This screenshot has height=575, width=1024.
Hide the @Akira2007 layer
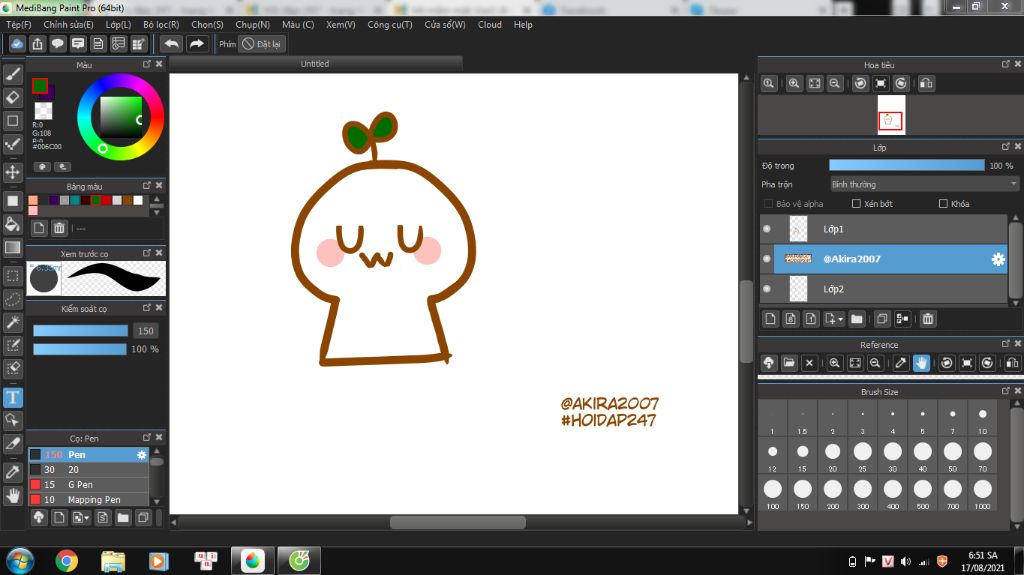[x=767, y=259]
